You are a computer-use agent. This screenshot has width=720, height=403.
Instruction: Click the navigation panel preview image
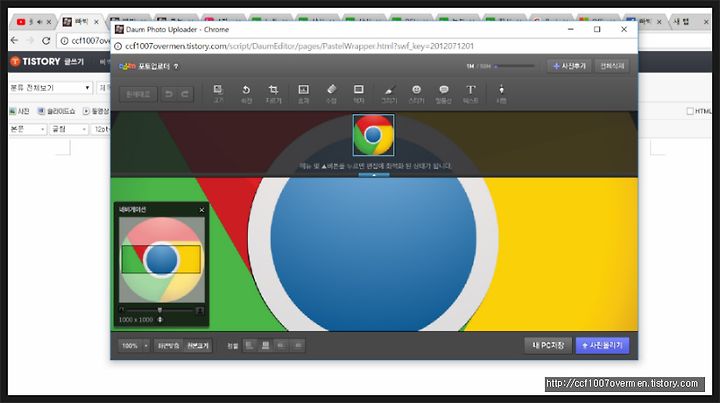[x=161, y=259]
